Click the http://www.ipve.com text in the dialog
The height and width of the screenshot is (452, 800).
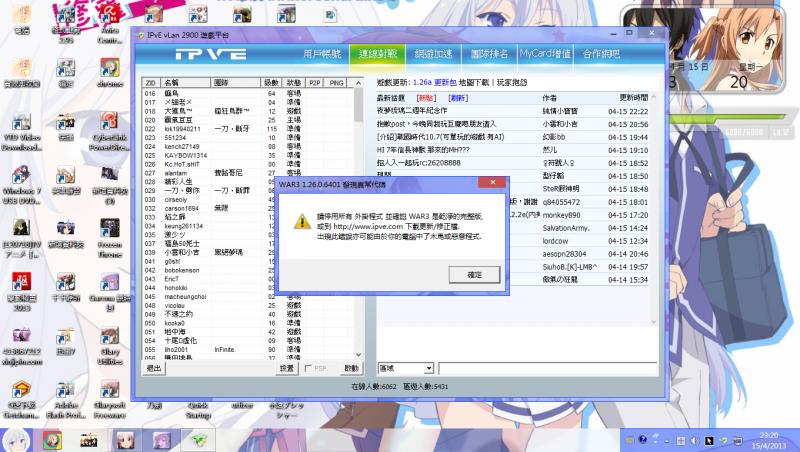(368, 226)
